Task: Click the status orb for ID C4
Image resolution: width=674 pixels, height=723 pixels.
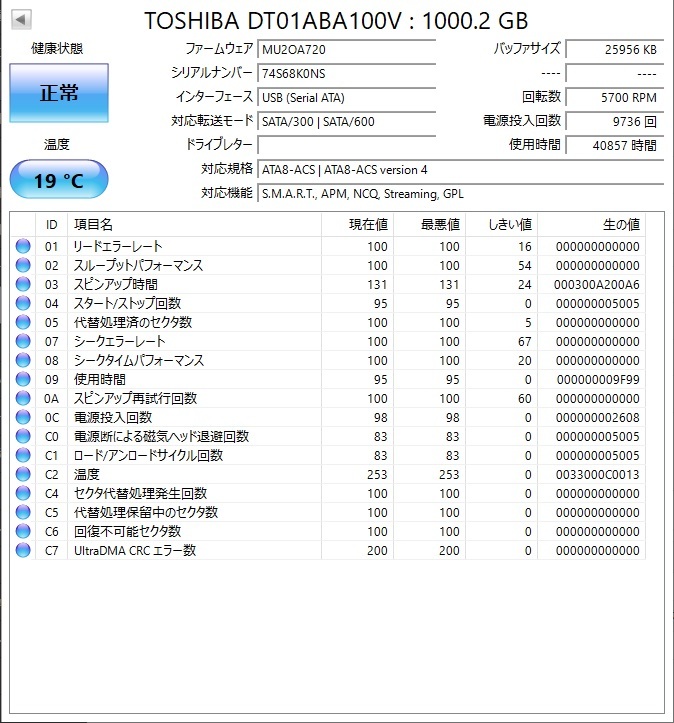Action: point(23,493)
